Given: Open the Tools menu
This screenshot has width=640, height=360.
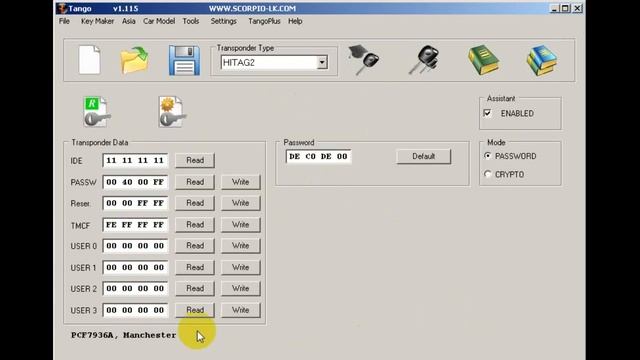Looking at the screenshot, I should 191,21.
